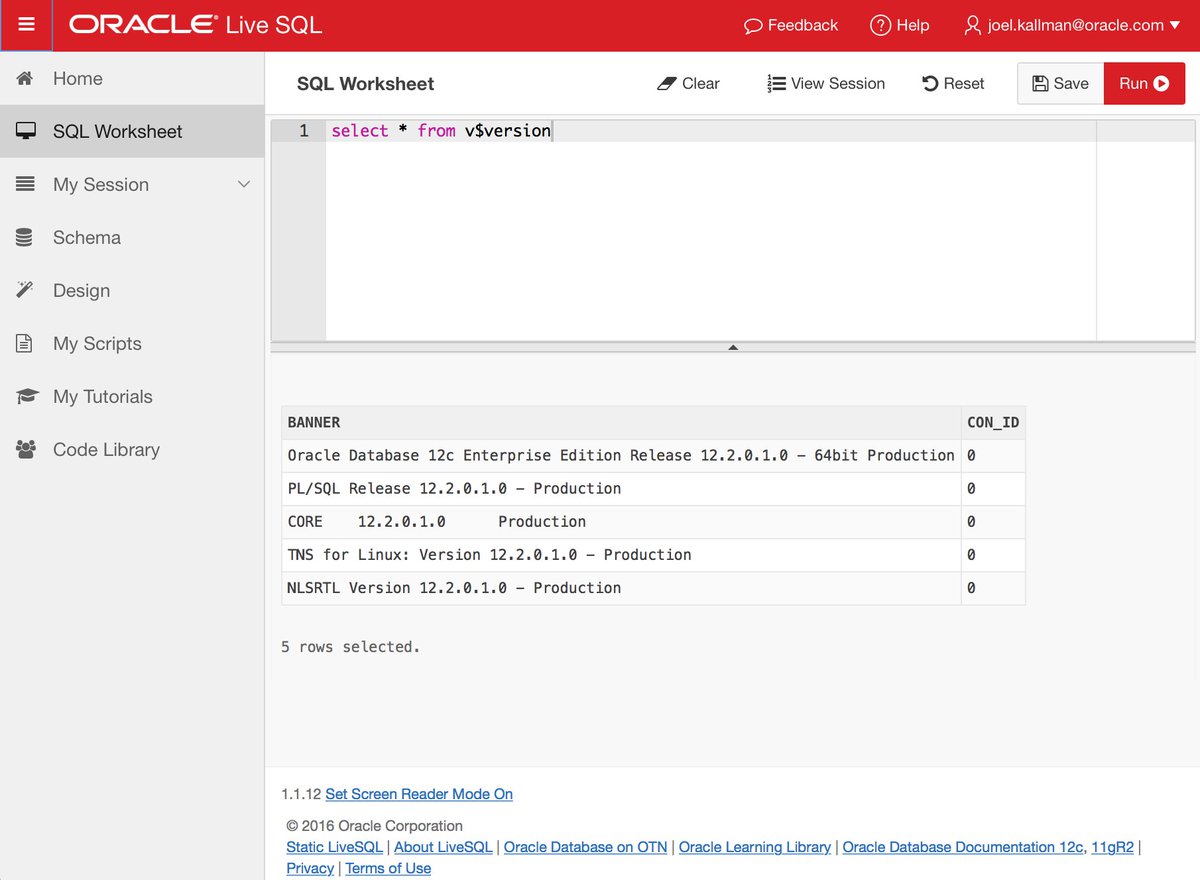Click the Help question mark icon
The height and width of the screenshot is (880, 1200).
pos(880,25)
